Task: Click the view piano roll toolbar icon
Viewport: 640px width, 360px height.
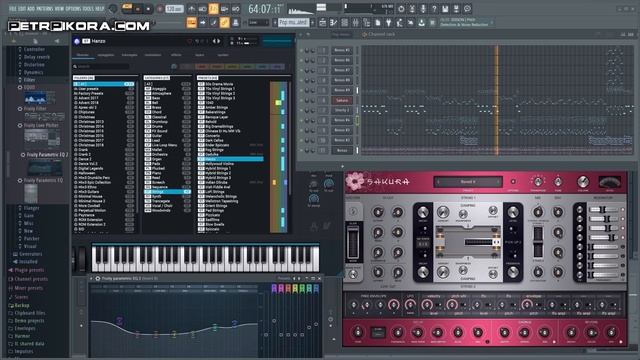Action: coord(333,23)
